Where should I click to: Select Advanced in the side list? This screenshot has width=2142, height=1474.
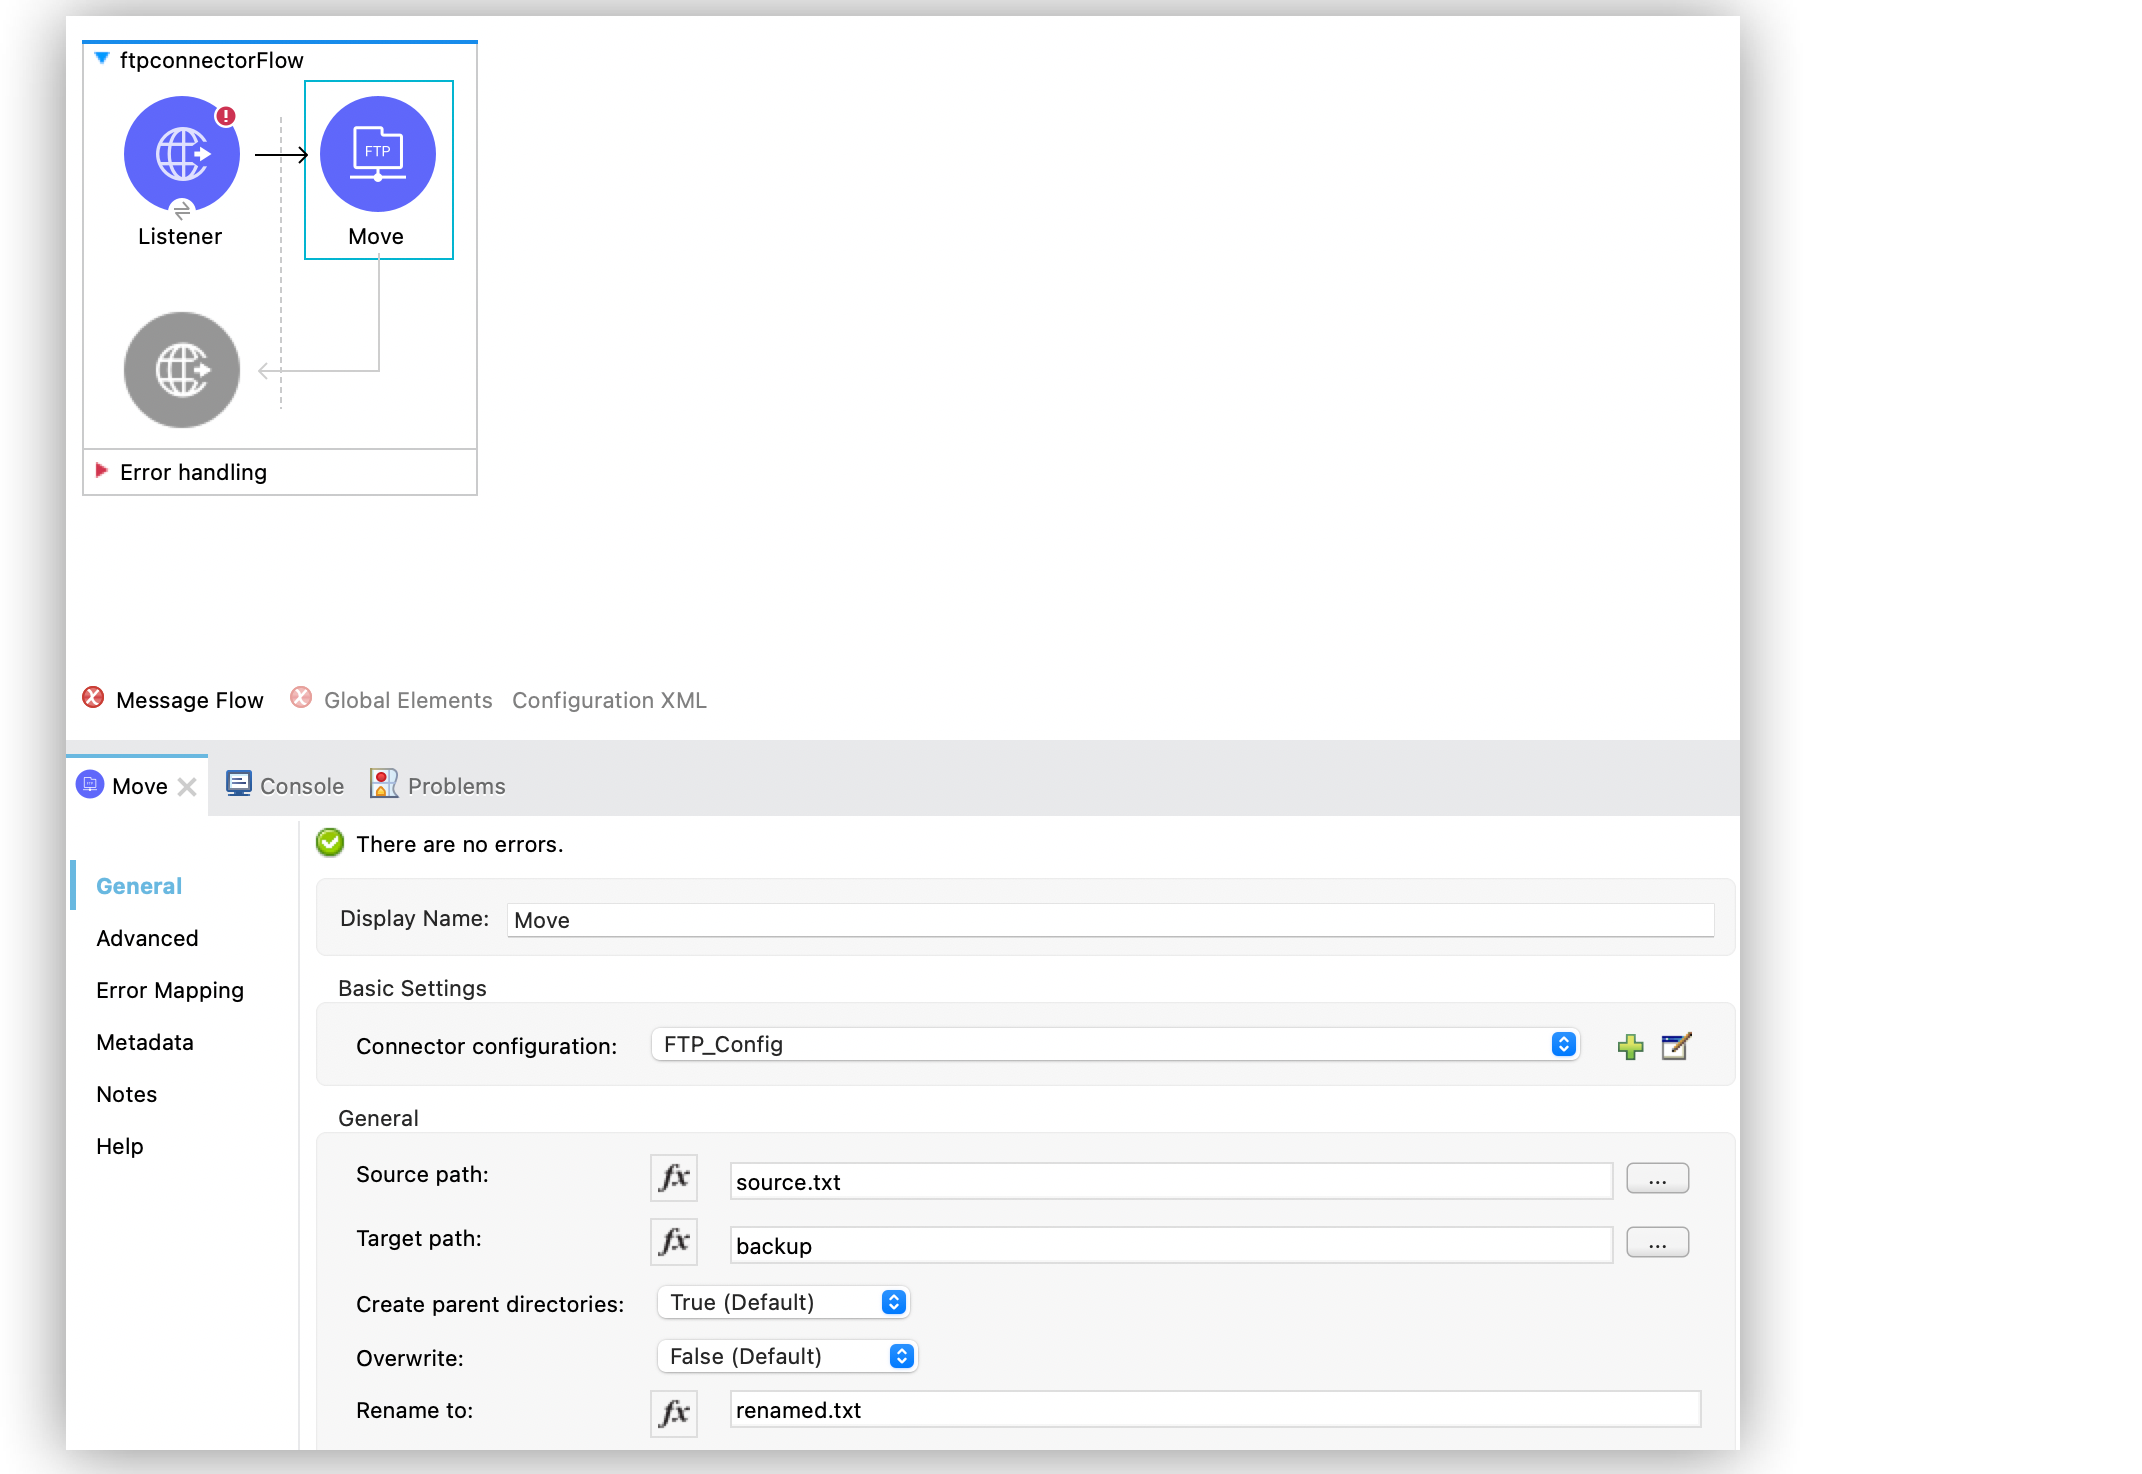click(x=147, y=938)
